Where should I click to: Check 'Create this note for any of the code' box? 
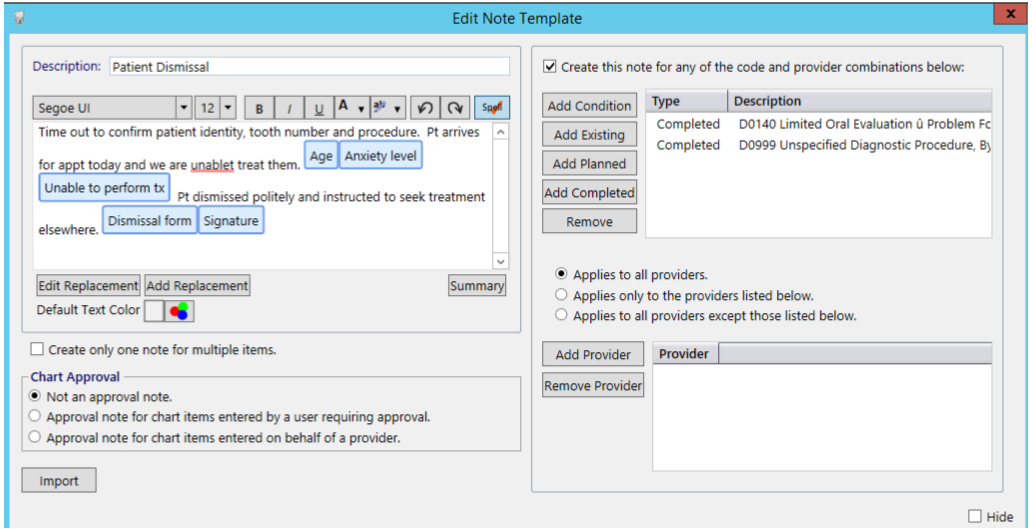550,66
